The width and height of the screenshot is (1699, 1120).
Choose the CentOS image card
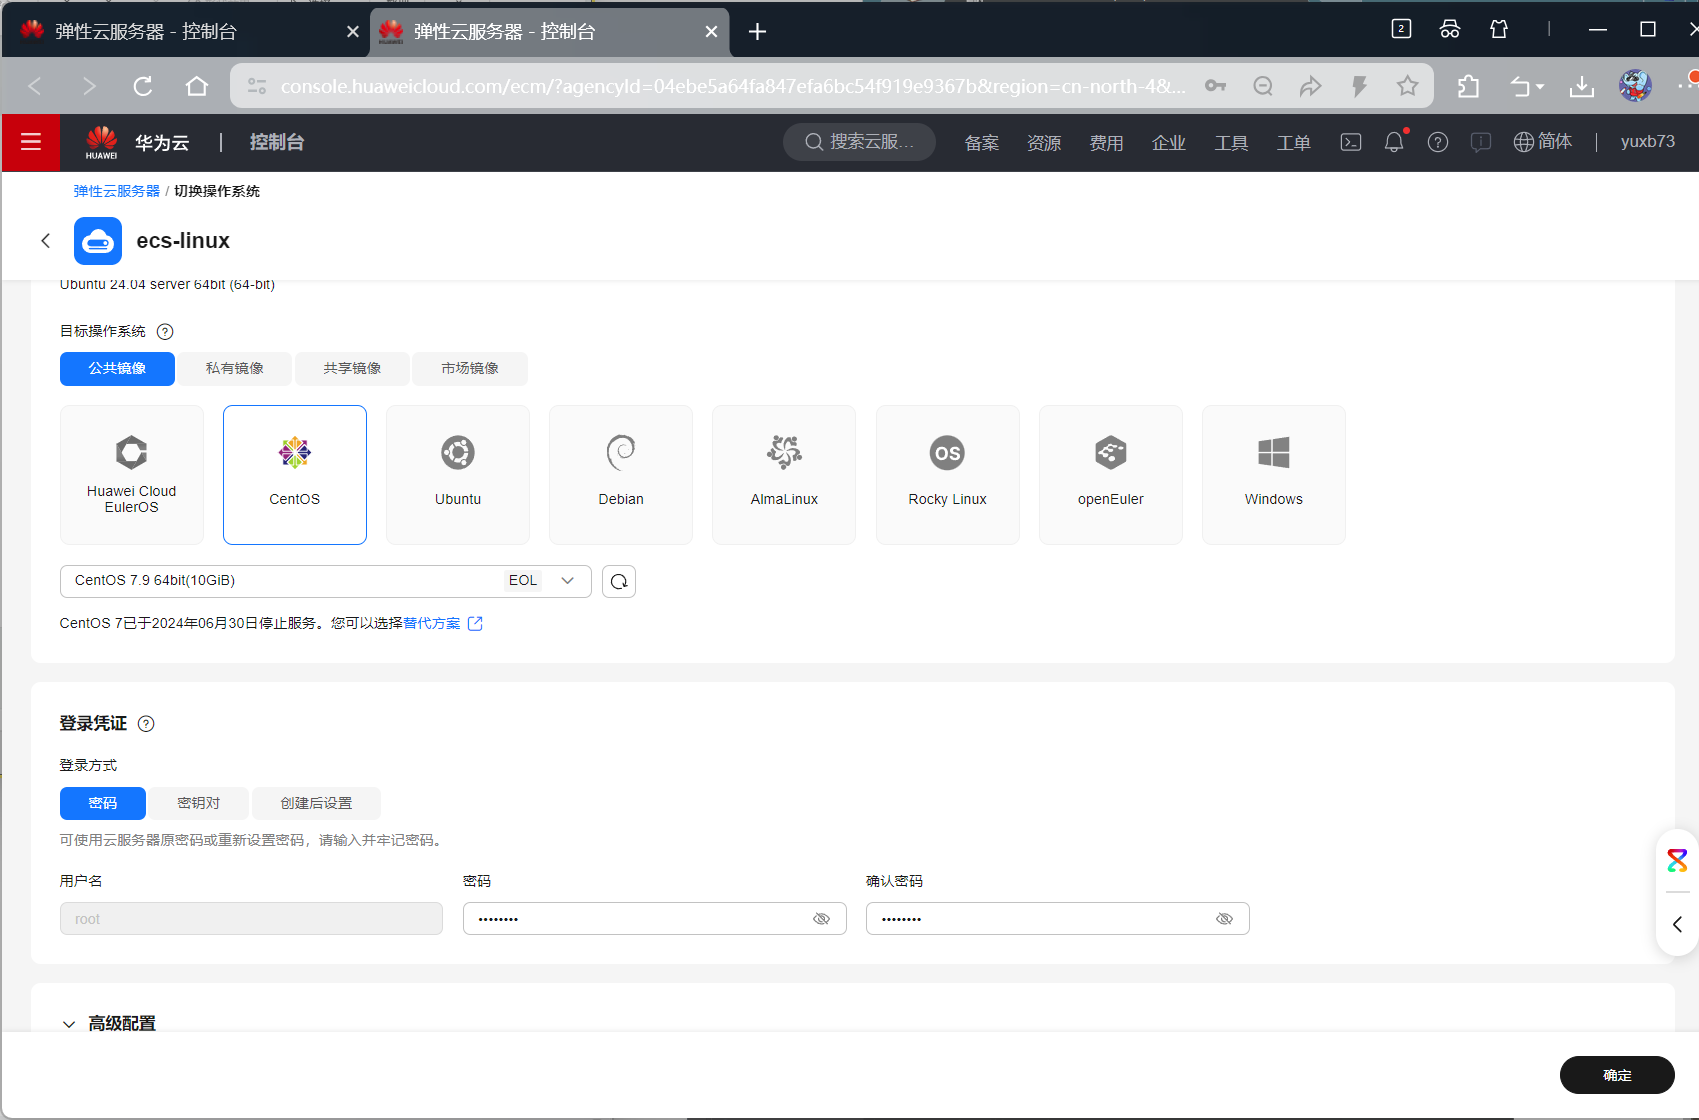click(x=295, y=475)
